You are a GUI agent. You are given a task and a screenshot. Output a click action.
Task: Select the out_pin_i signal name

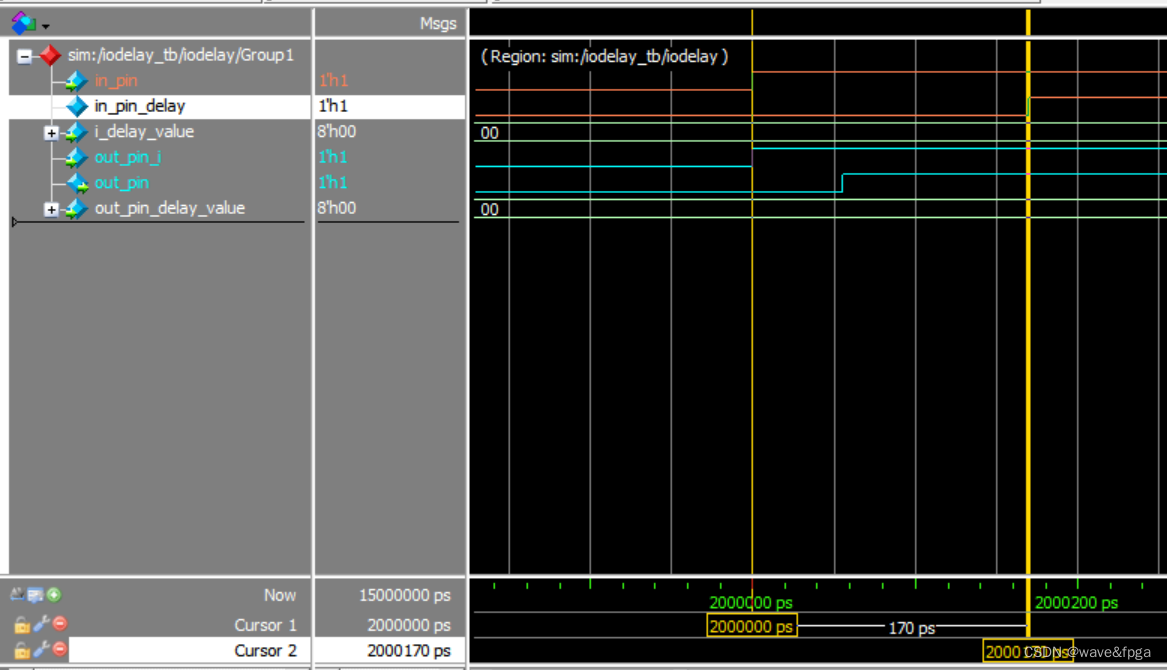pyautogui.click(x=127, y=157)
